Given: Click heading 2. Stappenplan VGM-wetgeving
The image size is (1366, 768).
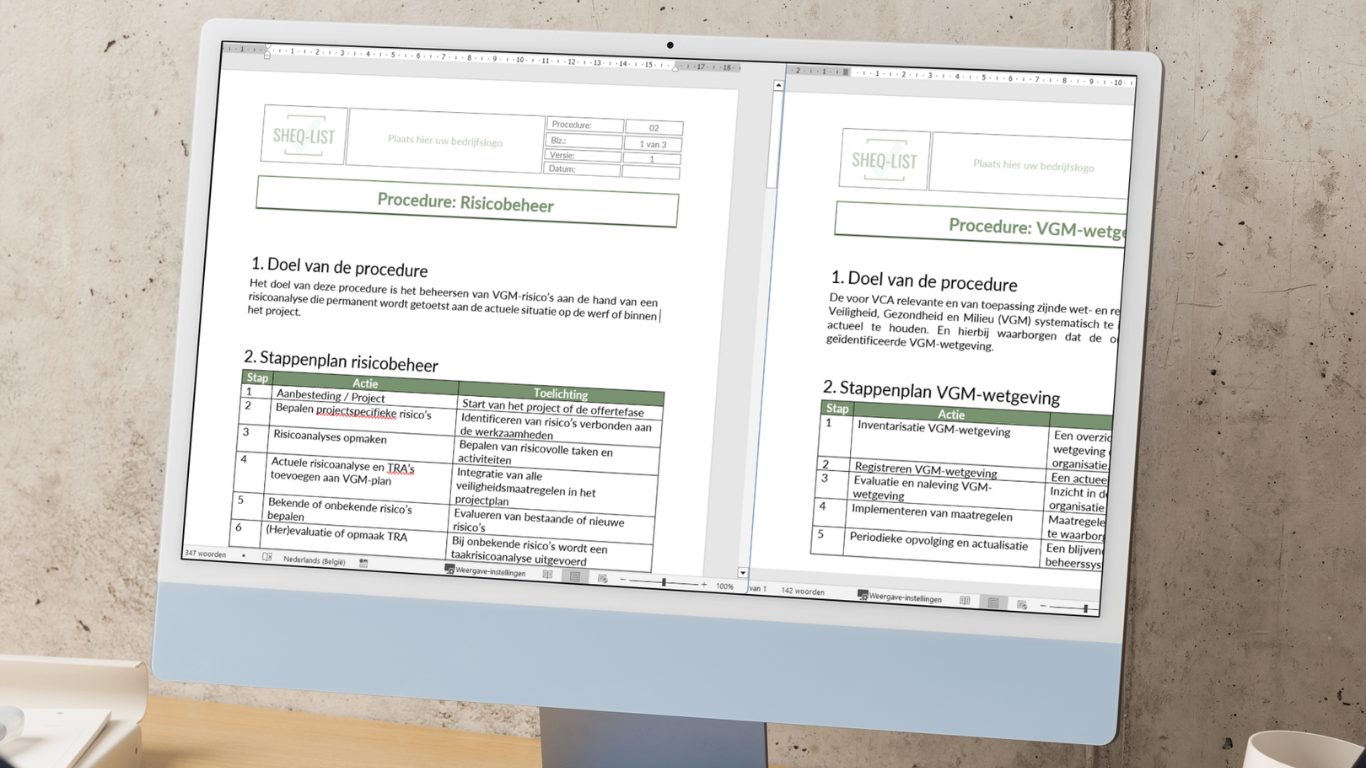Looking at the screenshot, I should click(941, 392).
